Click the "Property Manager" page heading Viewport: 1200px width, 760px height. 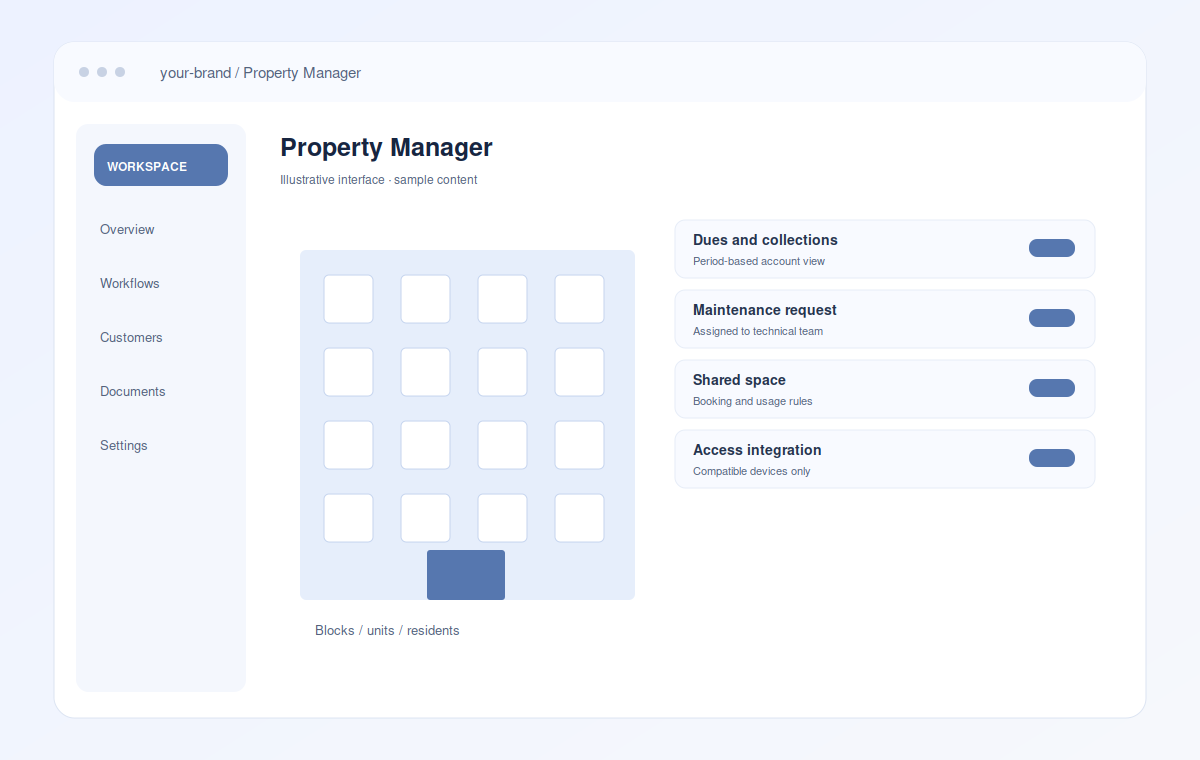(x=386, y=147)
